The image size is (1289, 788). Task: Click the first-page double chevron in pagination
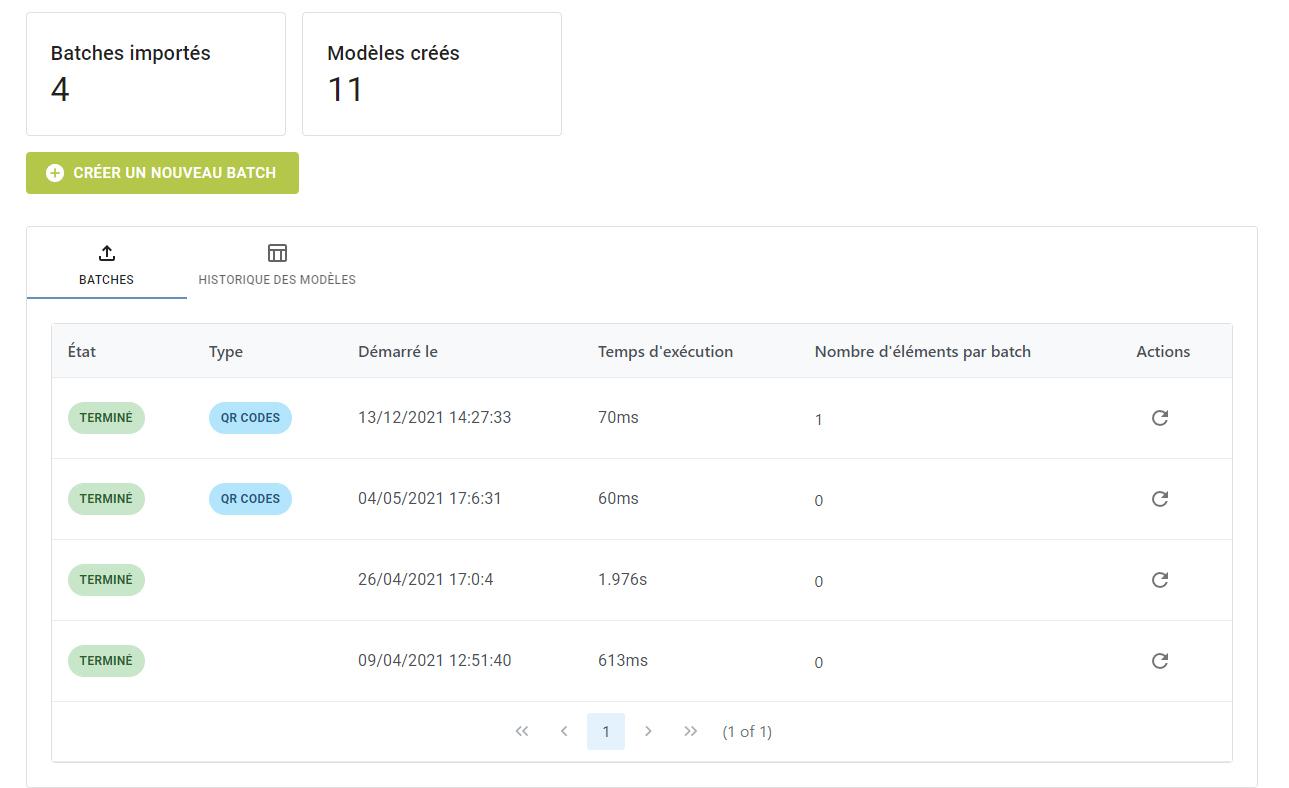[x=521, y=731]
